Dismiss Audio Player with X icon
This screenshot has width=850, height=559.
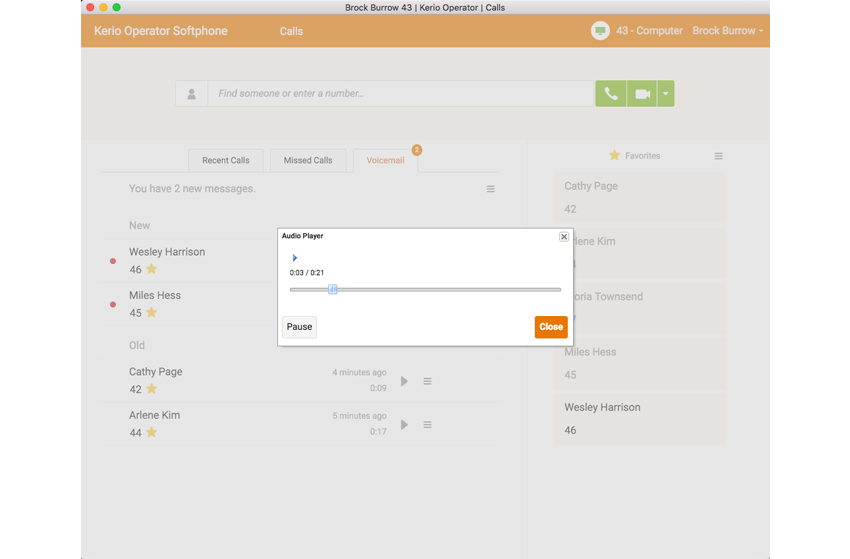(564, 237)
